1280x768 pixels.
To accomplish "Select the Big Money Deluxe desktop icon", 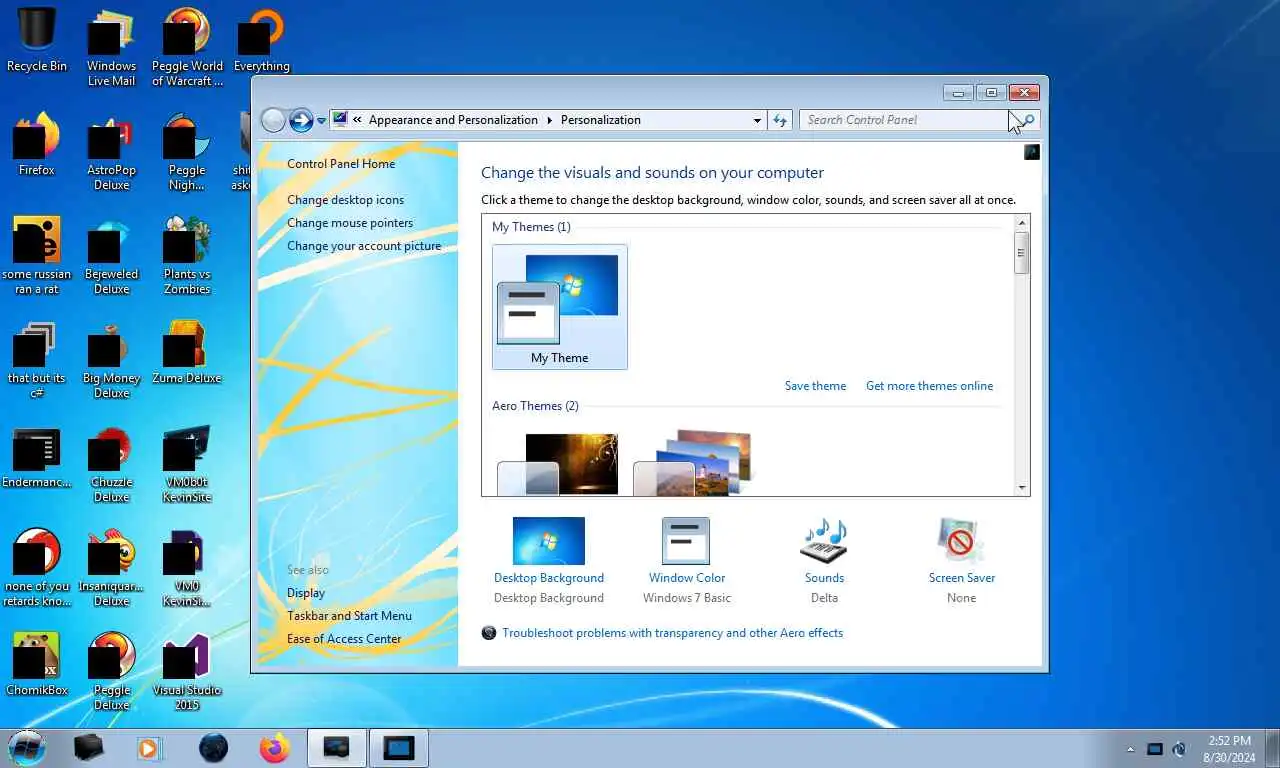I will click(x=111, y=359).
